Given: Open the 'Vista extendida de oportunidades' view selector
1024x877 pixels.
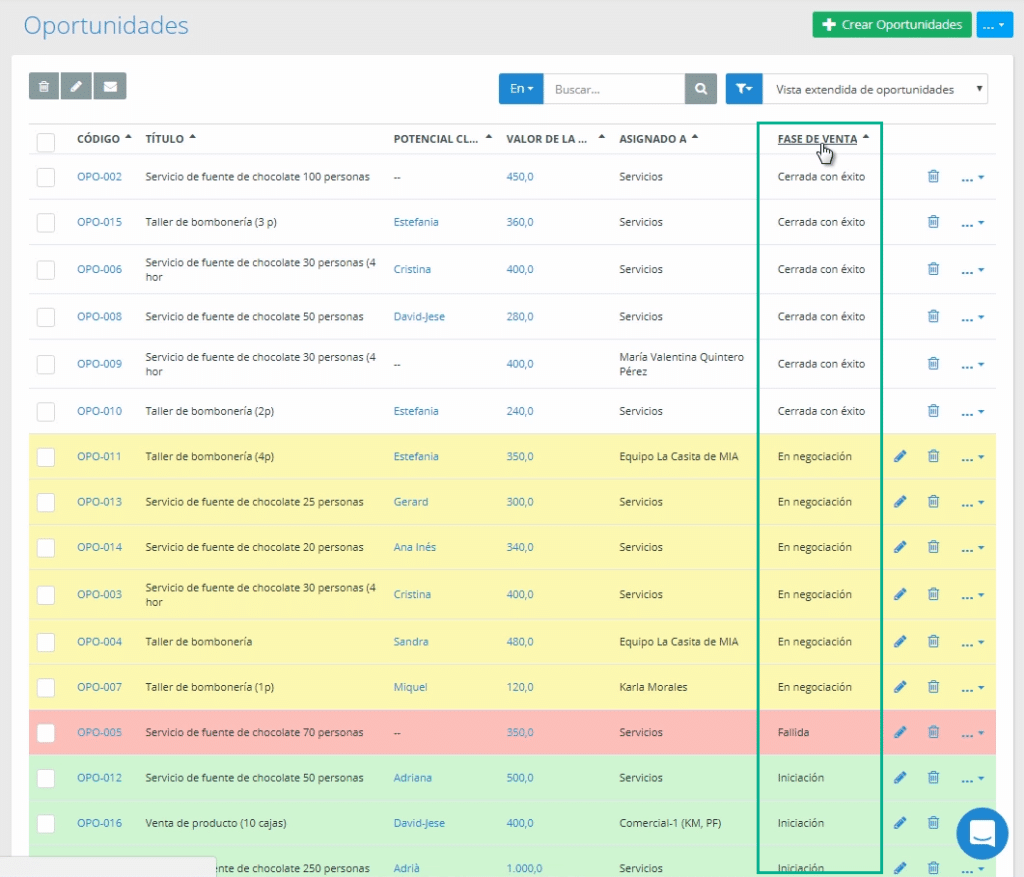Looking at the screenshot, I should (875, 89).
